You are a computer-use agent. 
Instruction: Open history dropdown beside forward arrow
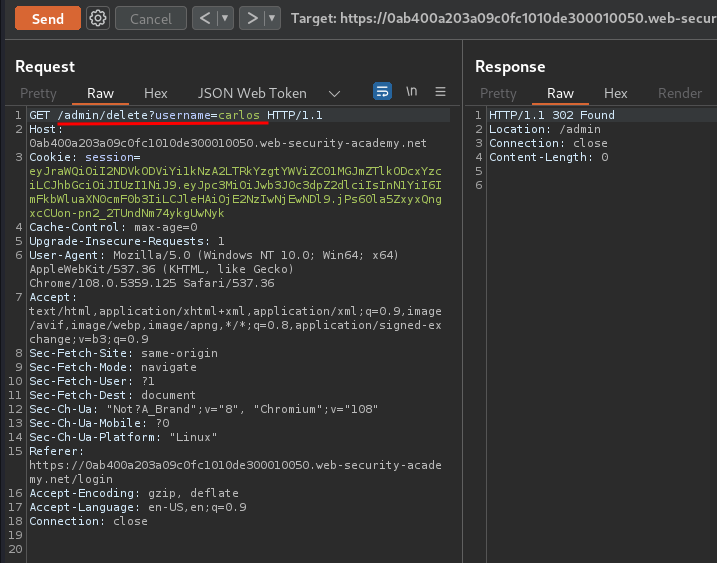click(272, 18)
